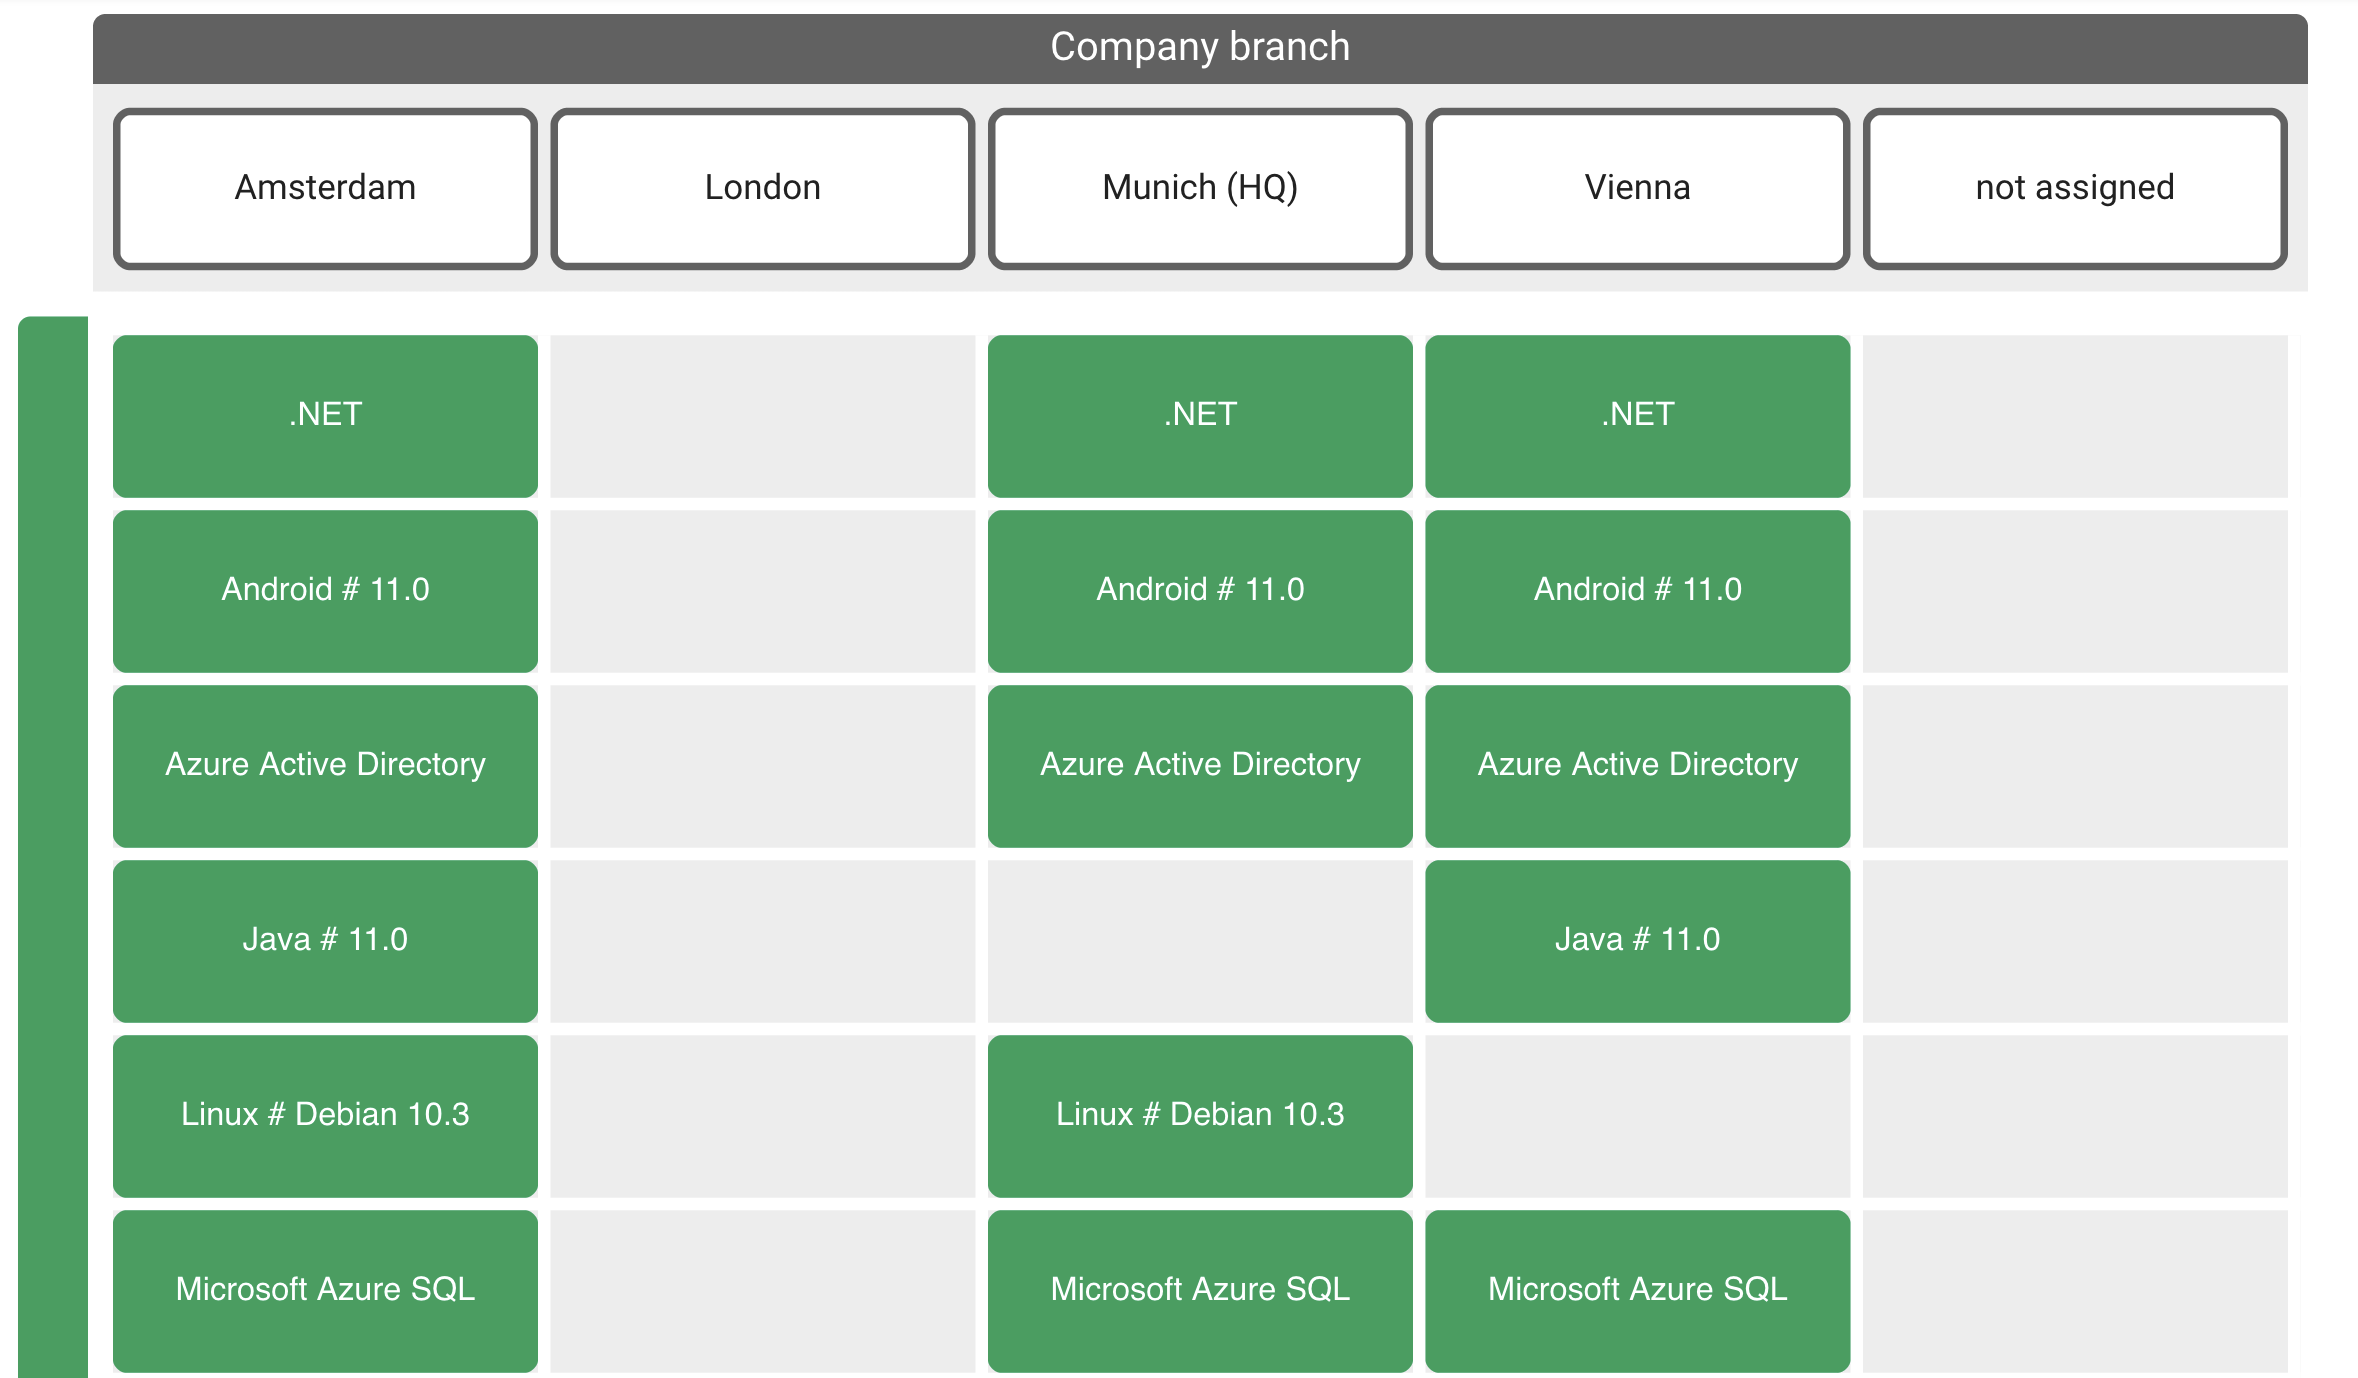Select the Vienna column header

1637,188
